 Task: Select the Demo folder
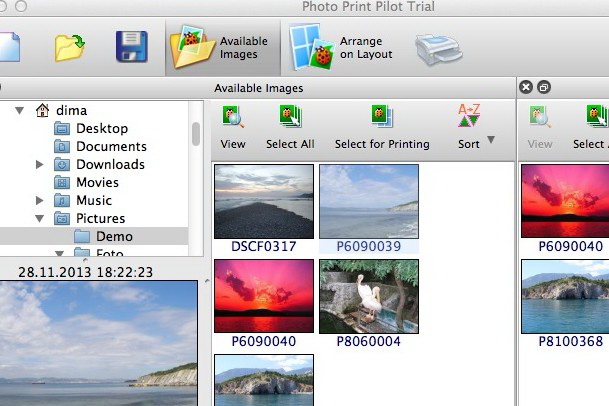(x=114, y=237)
